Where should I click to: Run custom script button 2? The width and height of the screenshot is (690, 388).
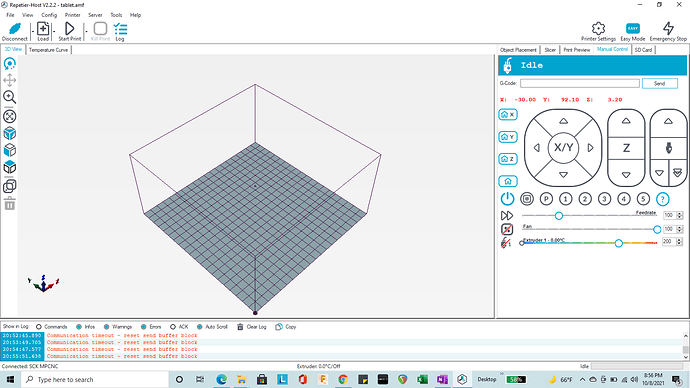click(585, 199)
